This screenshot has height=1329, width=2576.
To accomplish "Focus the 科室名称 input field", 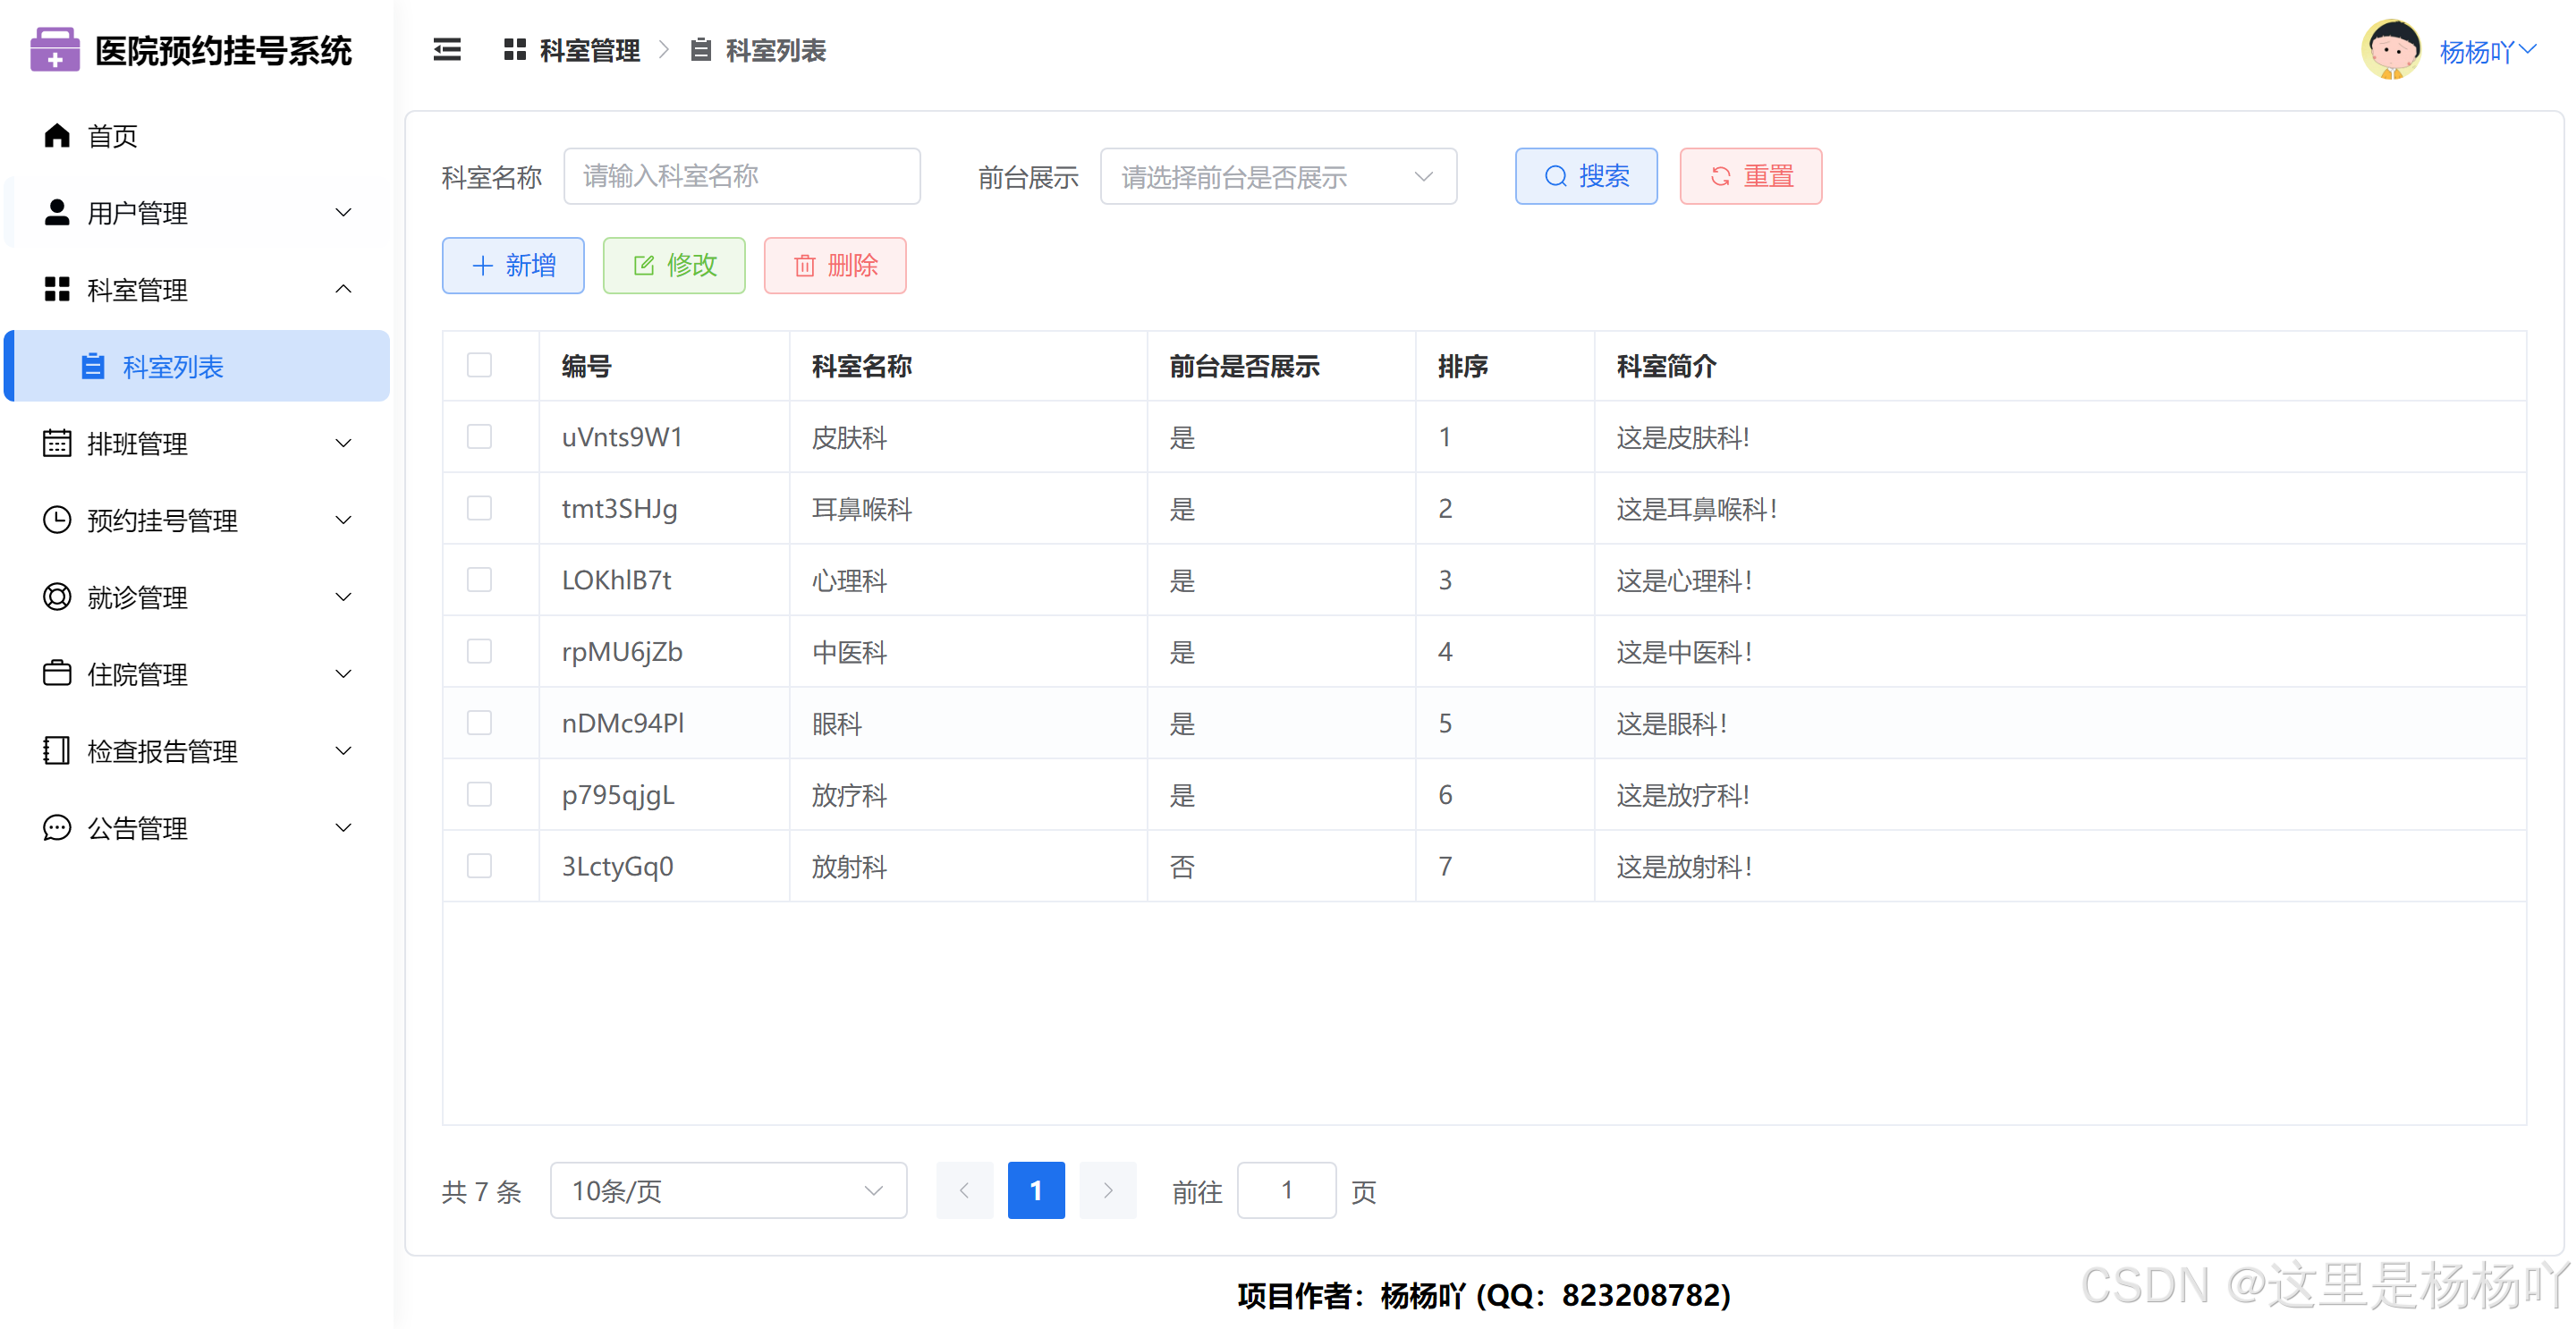I will point(741,177).
